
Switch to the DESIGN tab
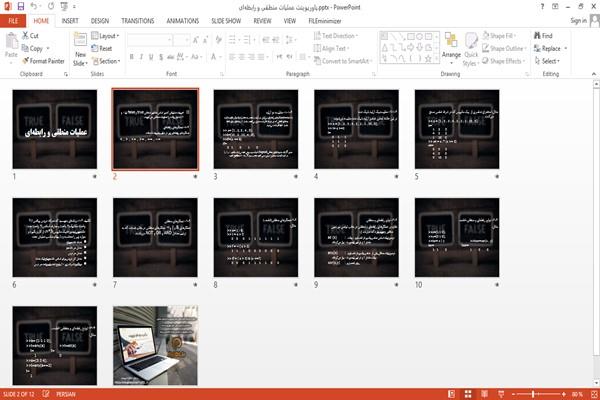pos(100,21)
